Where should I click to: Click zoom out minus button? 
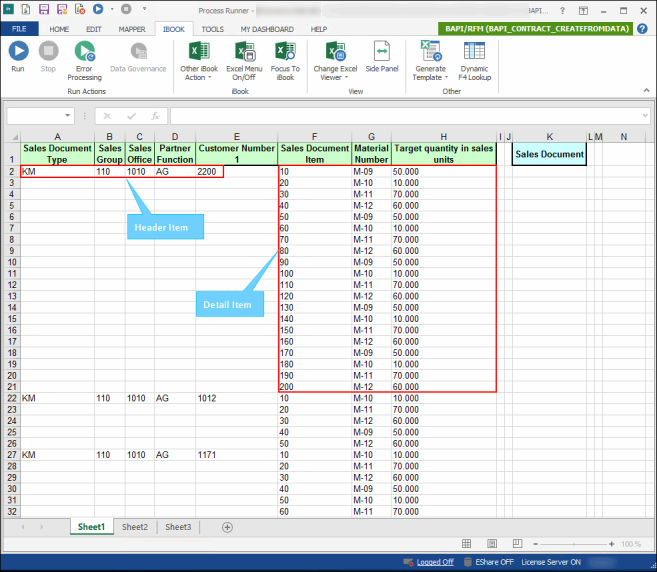coord(535,544)
